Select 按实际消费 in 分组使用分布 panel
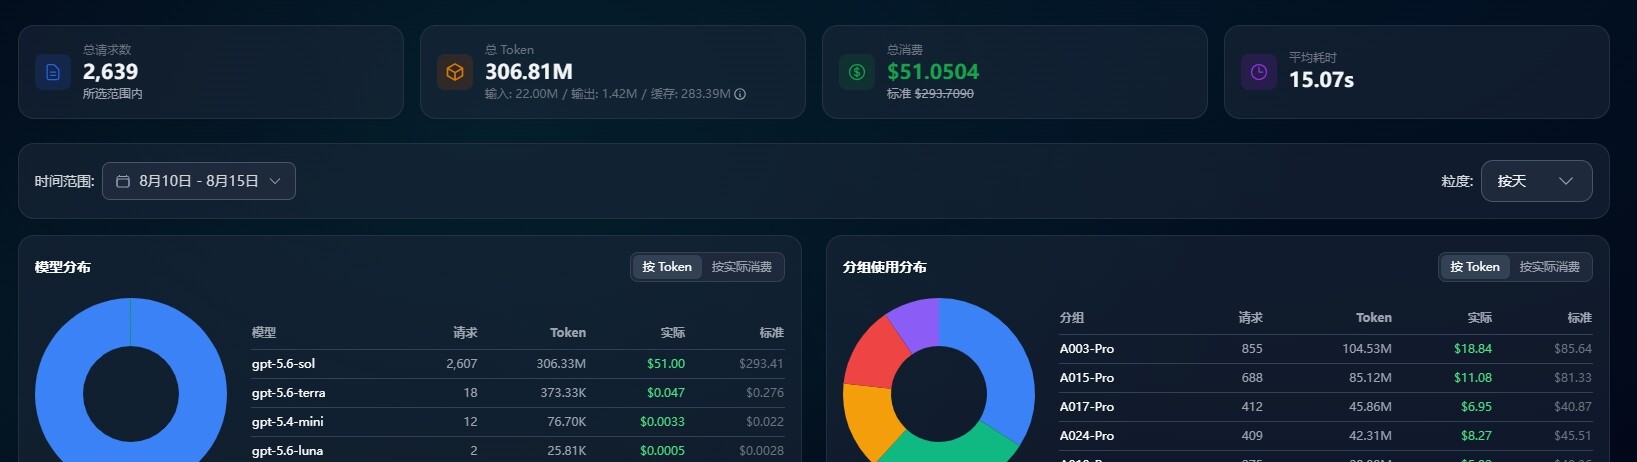Image resolution: width=1637 pixels, height=462 pixels. click(x=1549, y=267)
